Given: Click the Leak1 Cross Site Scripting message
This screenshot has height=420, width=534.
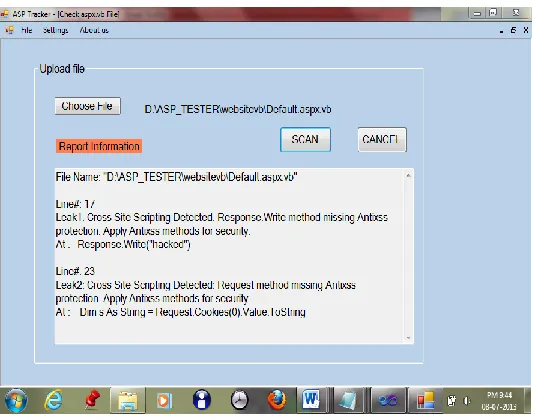Looking at the screenshot, I should click(221, 224).
